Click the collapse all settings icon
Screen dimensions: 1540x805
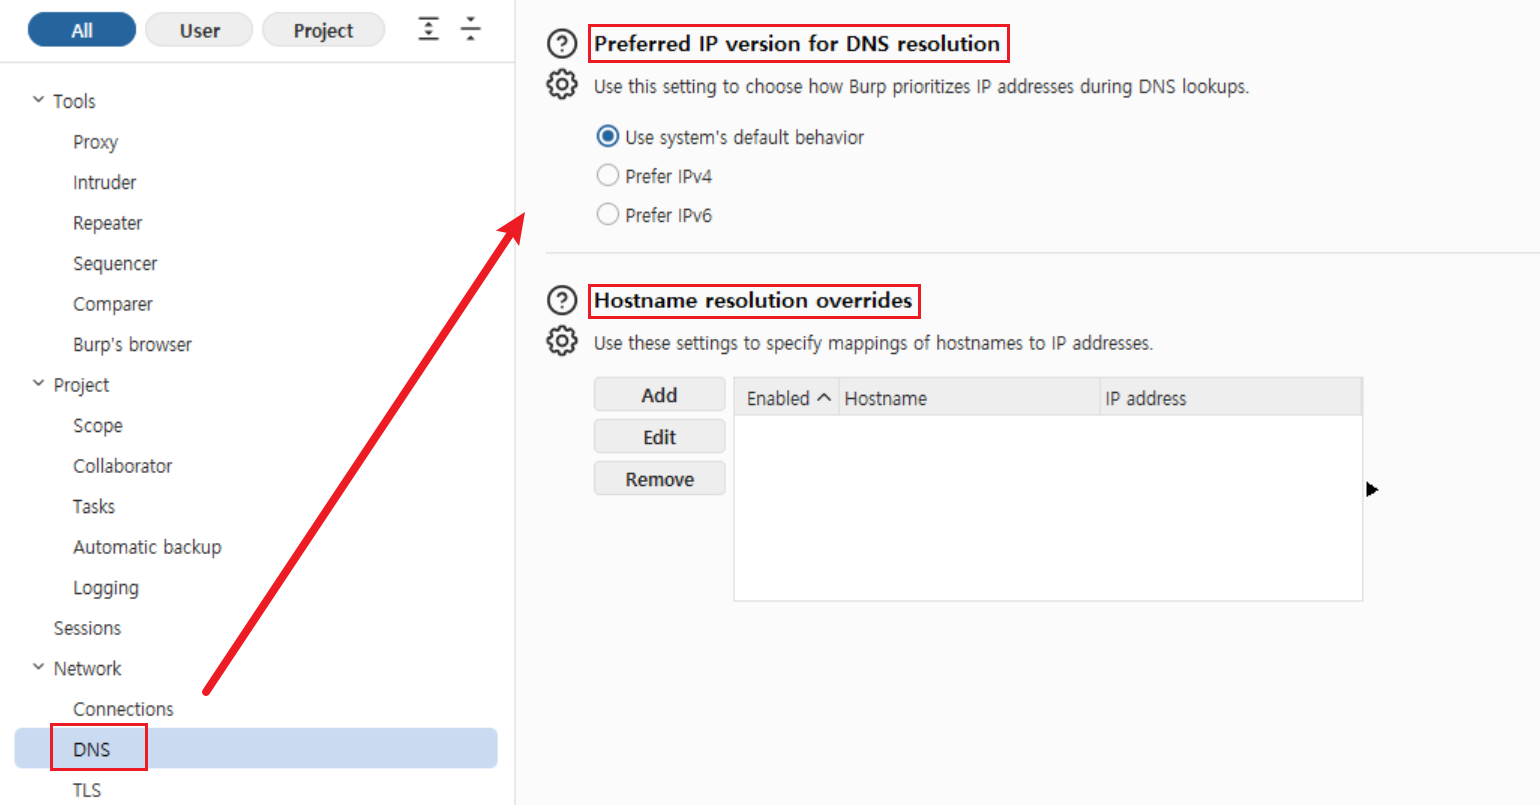coord(470,29)
